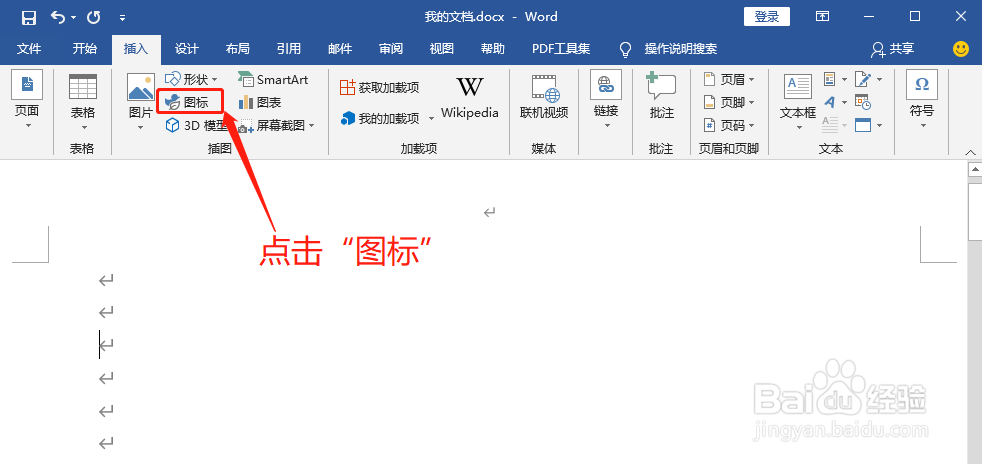Click the 登录 sign-in button
Image resolution: width=982 pixels, height=464 pixels.
pos(767,17)
